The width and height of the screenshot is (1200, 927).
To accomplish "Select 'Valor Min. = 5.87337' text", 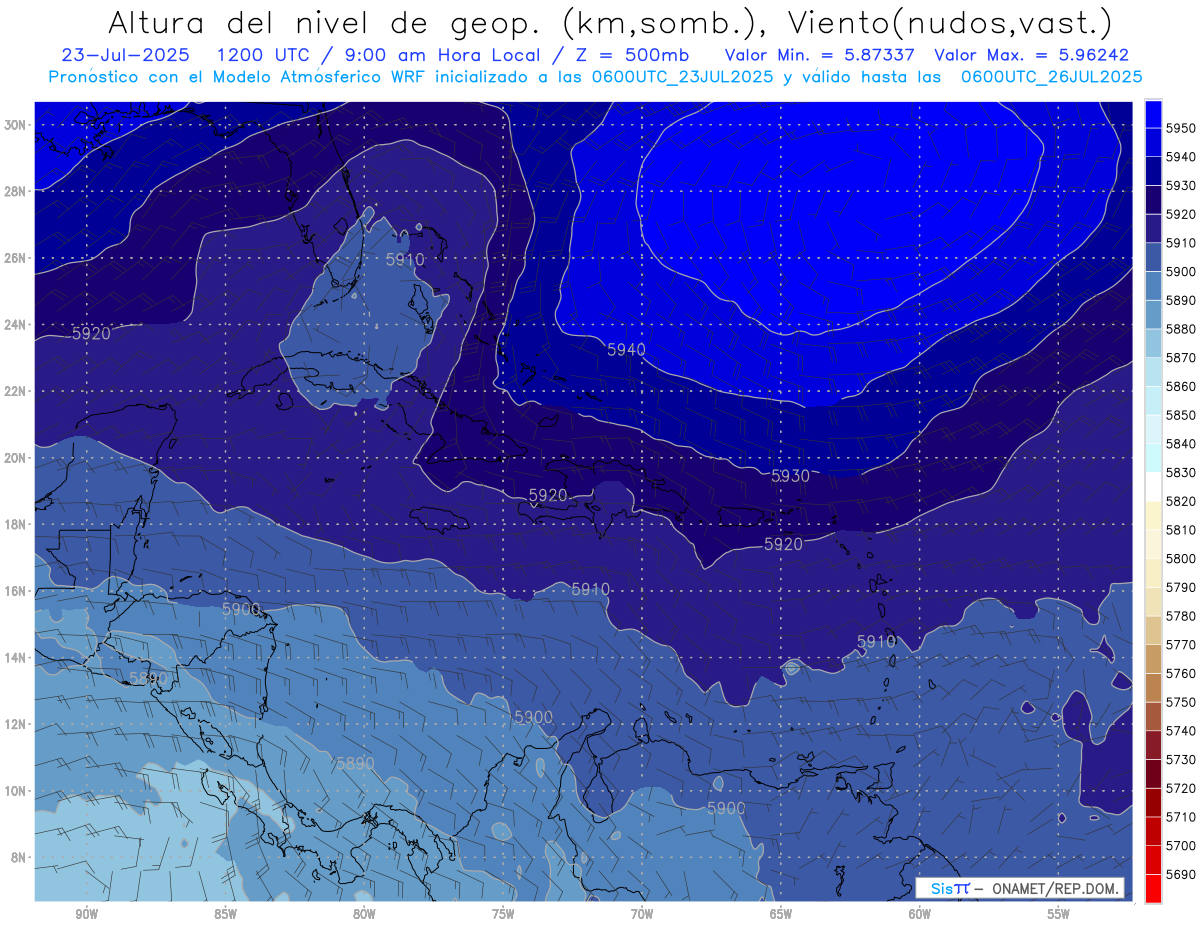I will tap(820, 55).
